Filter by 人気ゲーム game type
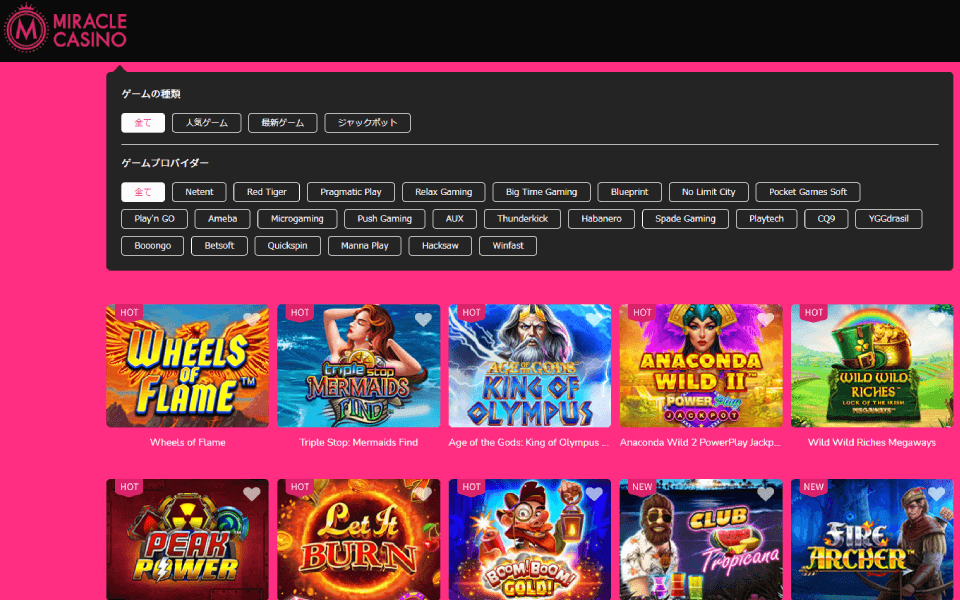 click(206, 123)
